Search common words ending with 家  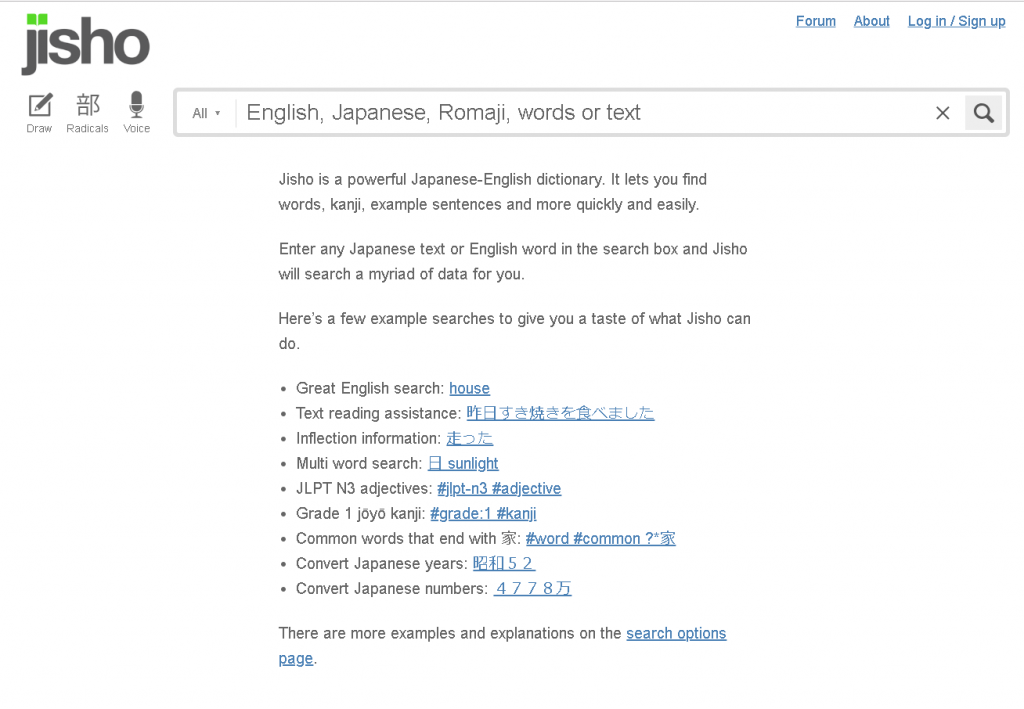(x=600, y=538)
